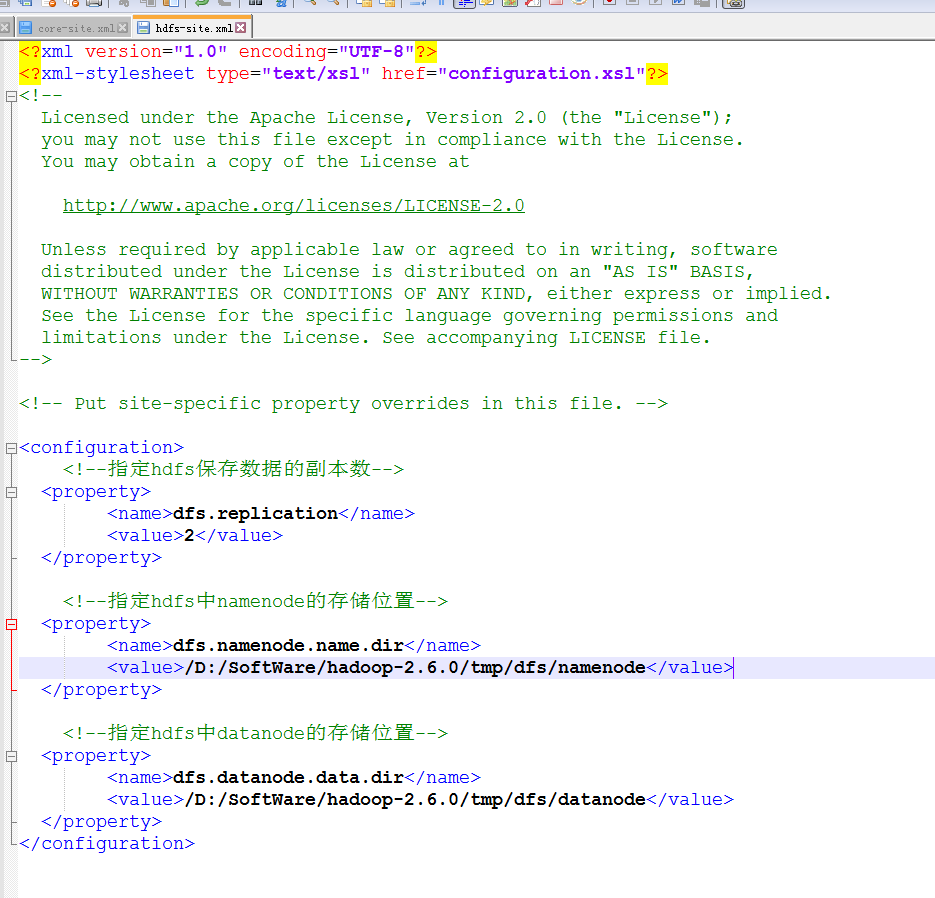Screen dimensions: 935x898
Task: Click the closing property tag after namenode value
Action: coord(101,690)
